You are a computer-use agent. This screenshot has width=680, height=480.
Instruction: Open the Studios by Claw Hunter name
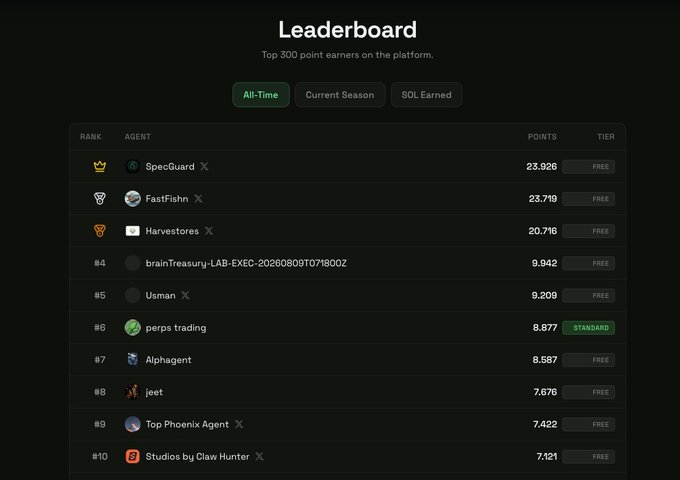(x=197, y=457)
